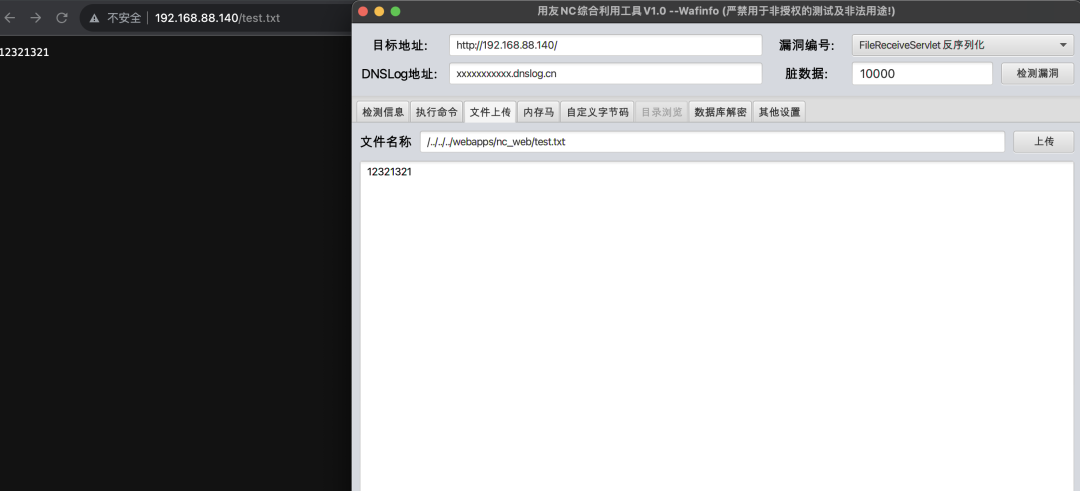Click the browser forward arrow

[36, 18]
